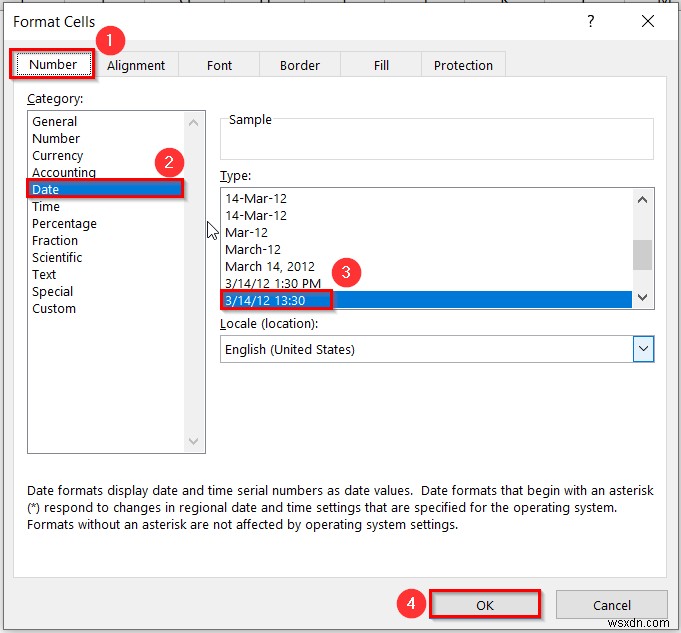Choose the Accounting category
The width and height of the screenshot is (681, 633).
pyautogui.click(x=106, y=172)
